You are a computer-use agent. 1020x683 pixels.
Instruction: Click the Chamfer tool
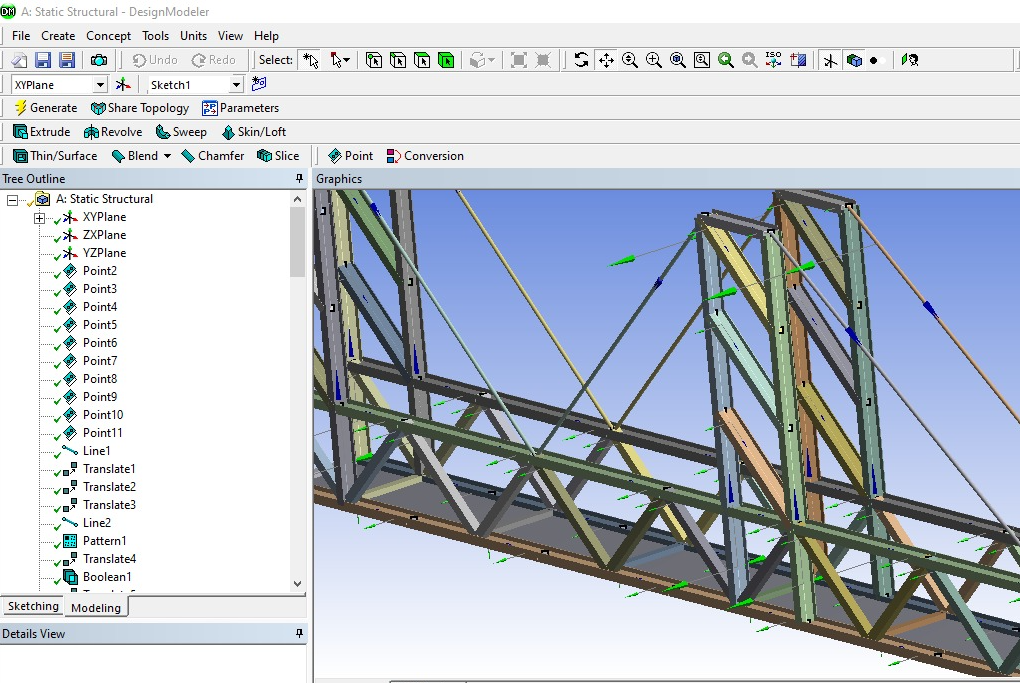coord(213,156)
